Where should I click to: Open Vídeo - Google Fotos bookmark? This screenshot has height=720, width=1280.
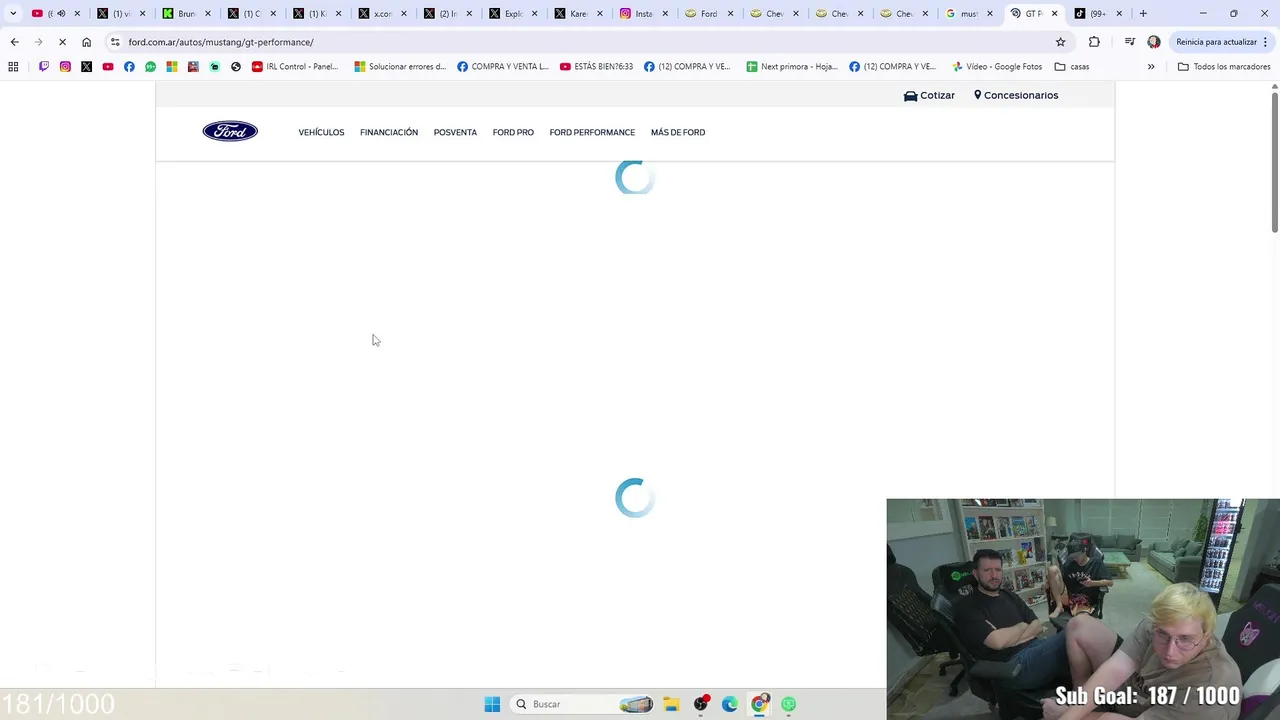997,66
